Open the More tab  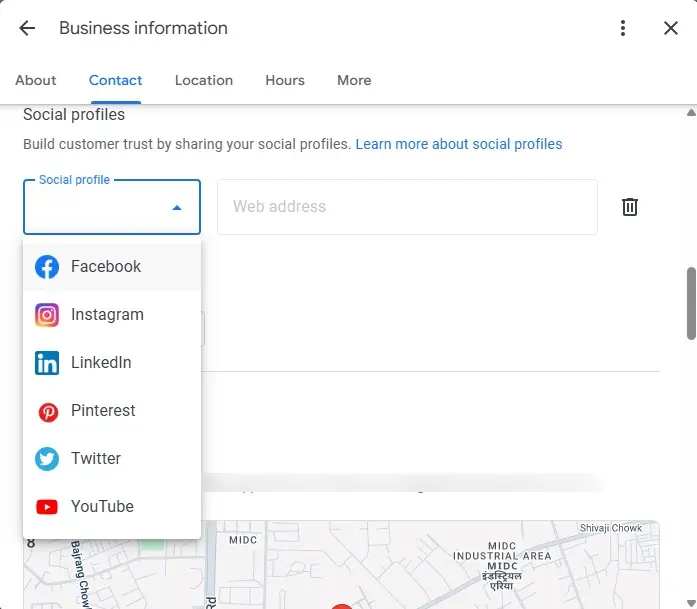coord(354,80)
